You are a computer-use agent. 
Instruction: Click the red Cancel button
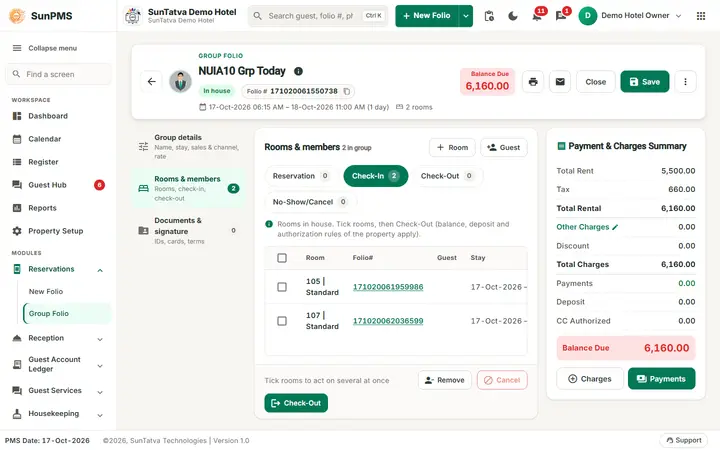pyautogui.click(x=502, y=380)
